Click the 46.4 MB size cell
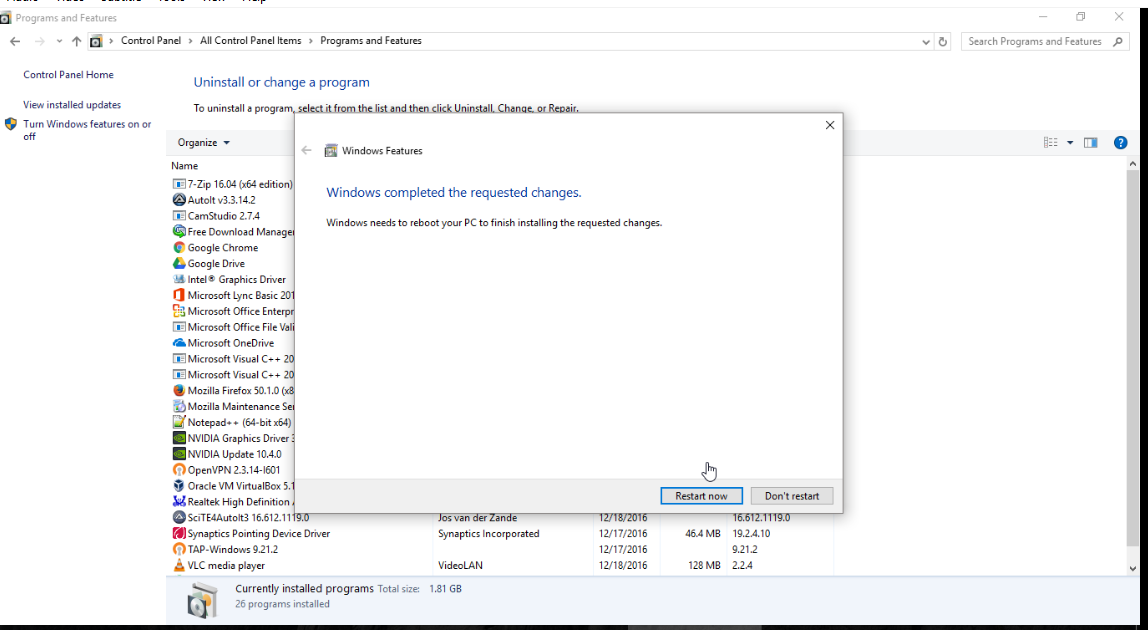This screenshot has height=630, width=1148. [x=703, y=533]
